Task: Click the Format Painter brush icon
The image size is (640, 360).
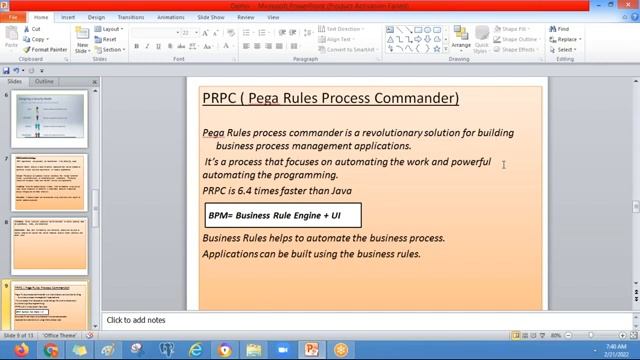Action: coord(27,49)
